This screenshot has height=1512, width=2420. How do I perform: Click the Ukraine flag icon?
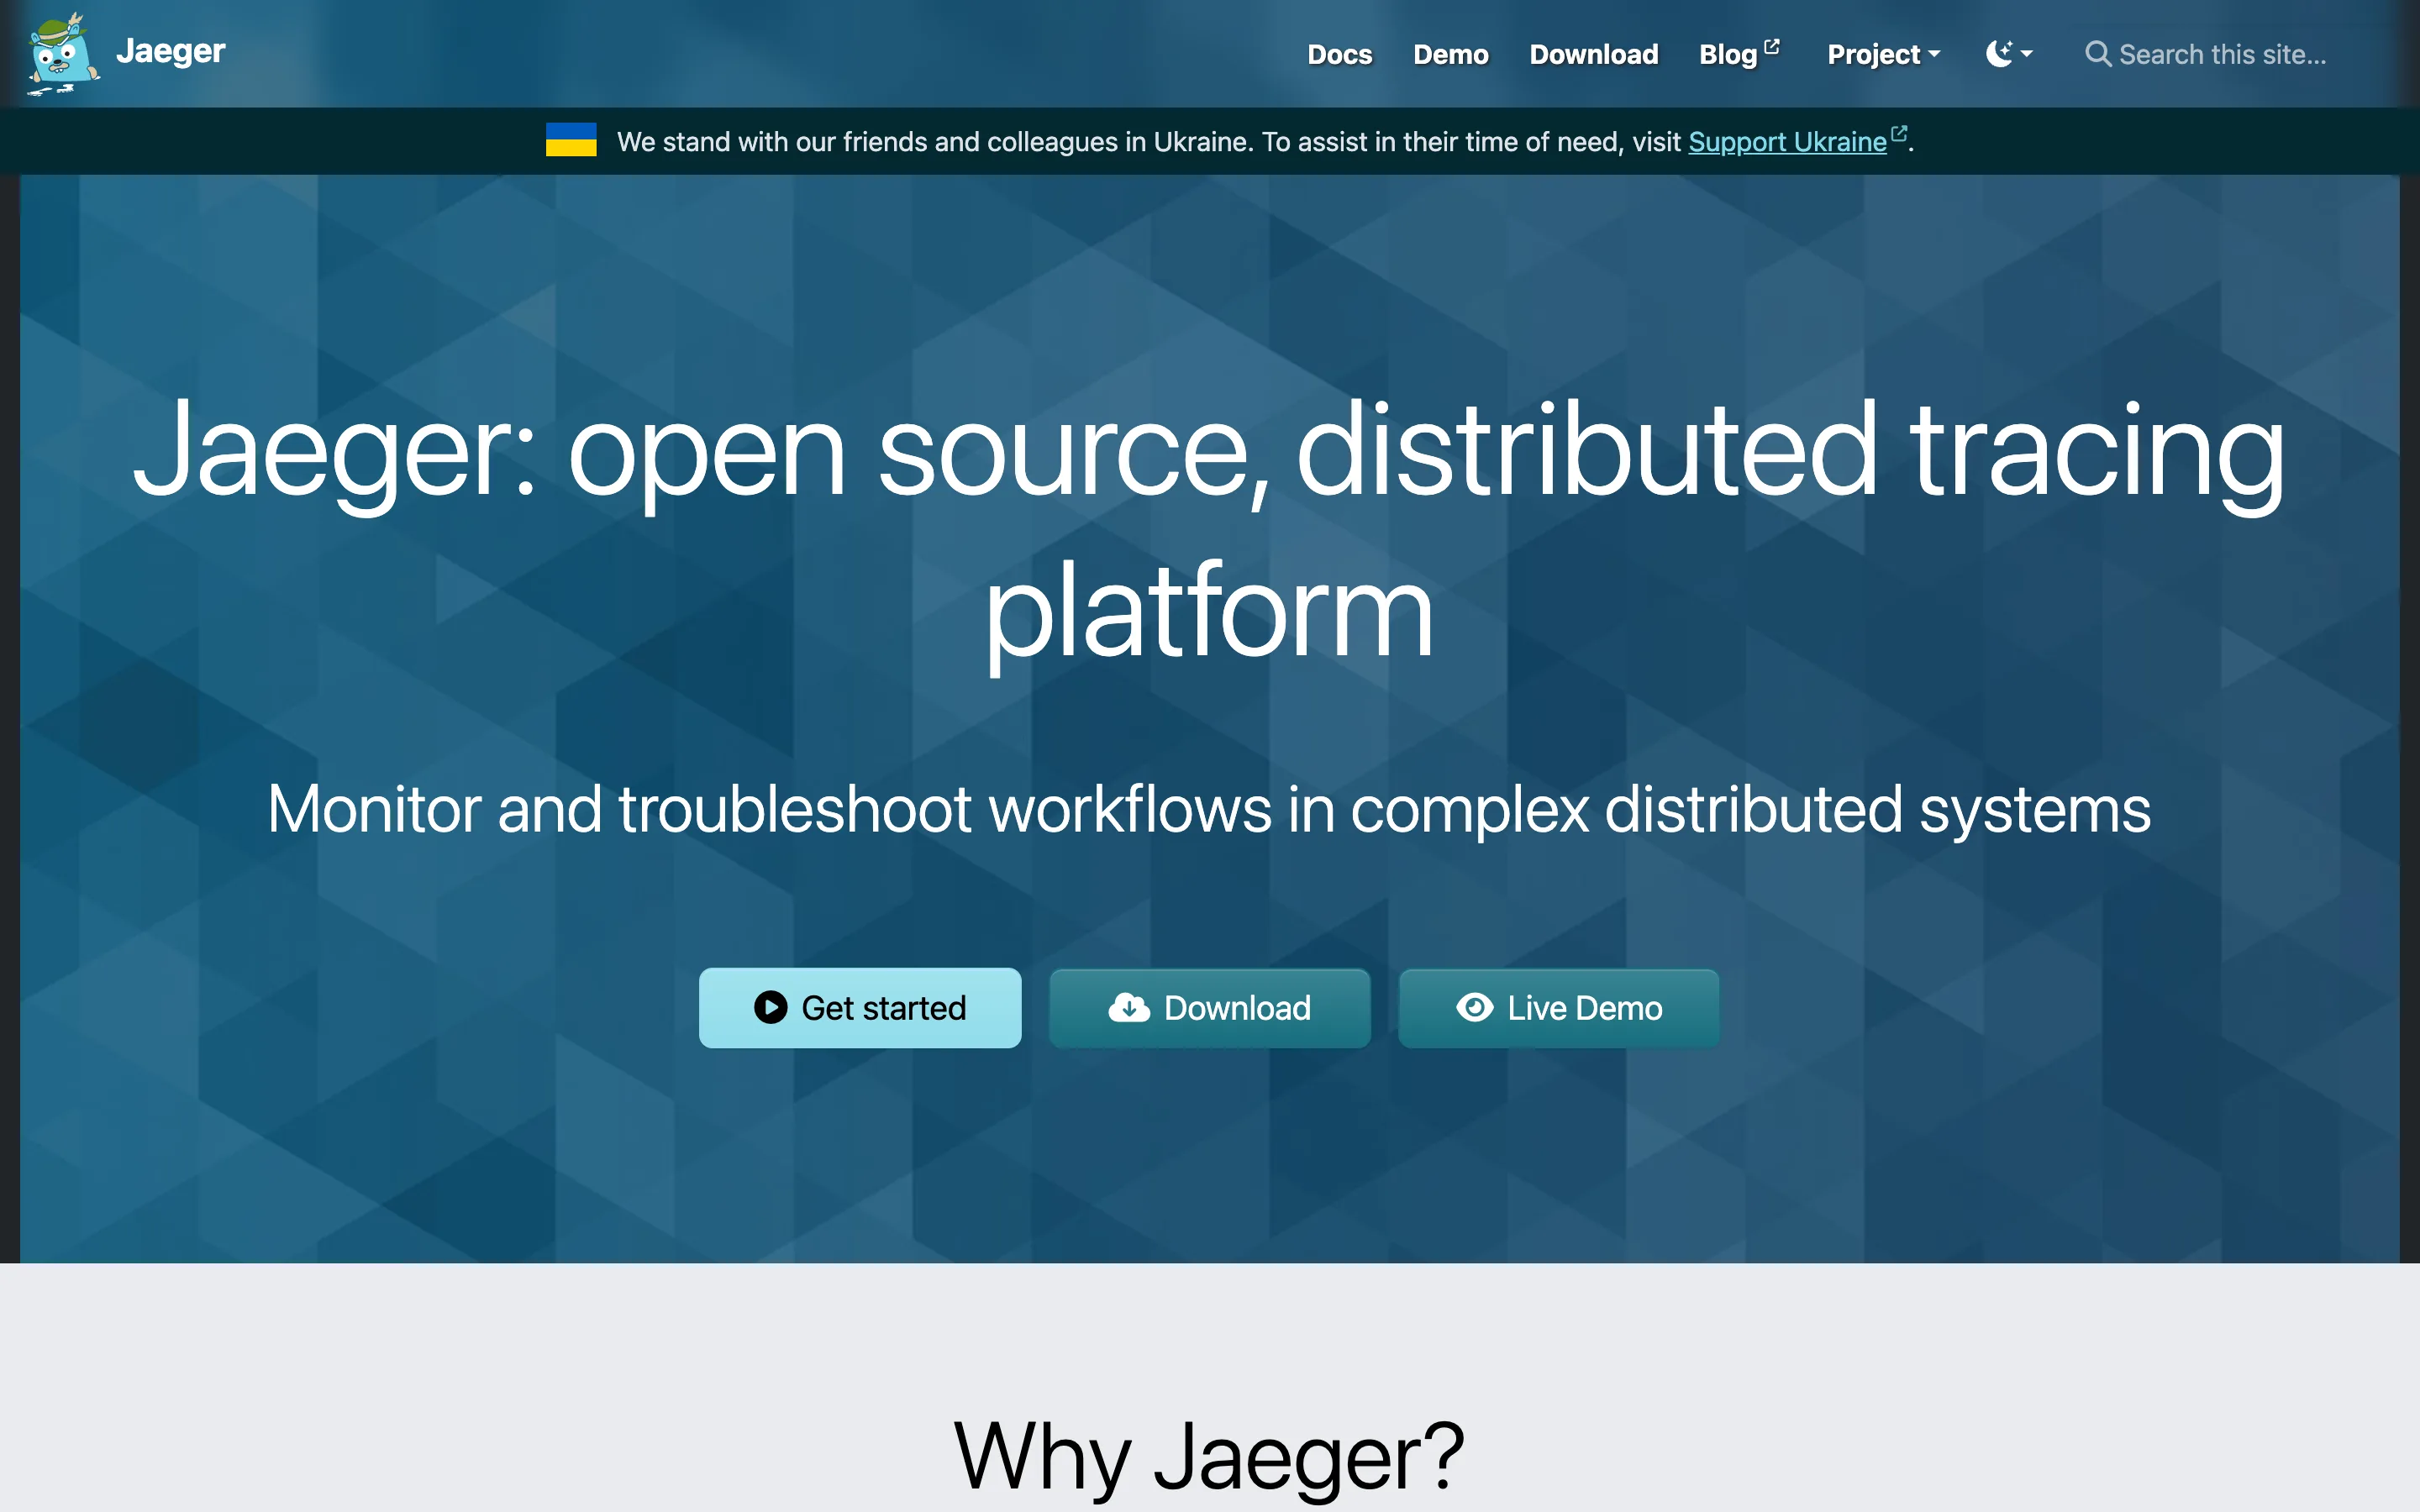point(571,140)
